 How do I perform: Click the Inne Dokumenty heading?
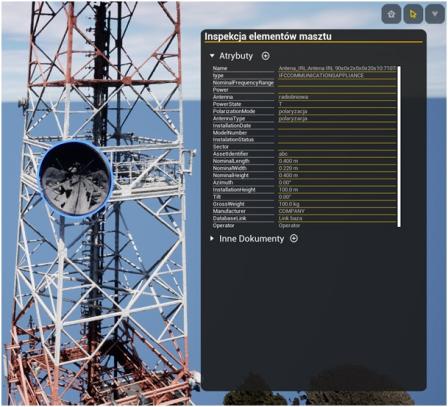point(251,239)
